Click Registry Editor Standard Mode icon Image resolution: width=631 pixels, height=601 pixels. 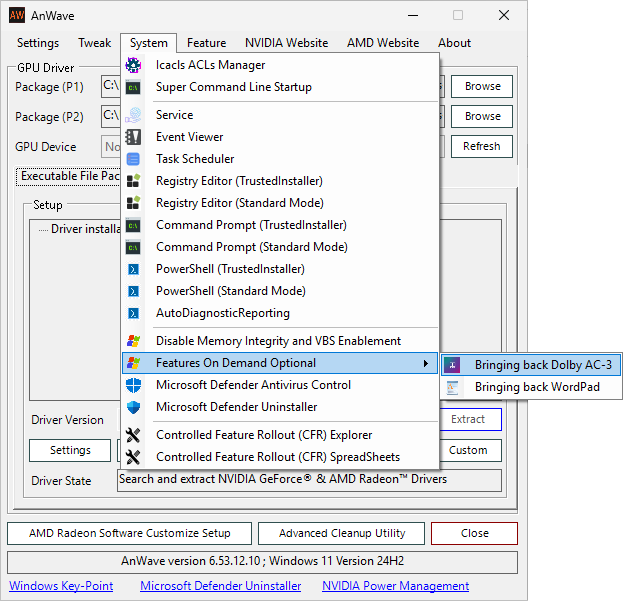tap(133, 203)
